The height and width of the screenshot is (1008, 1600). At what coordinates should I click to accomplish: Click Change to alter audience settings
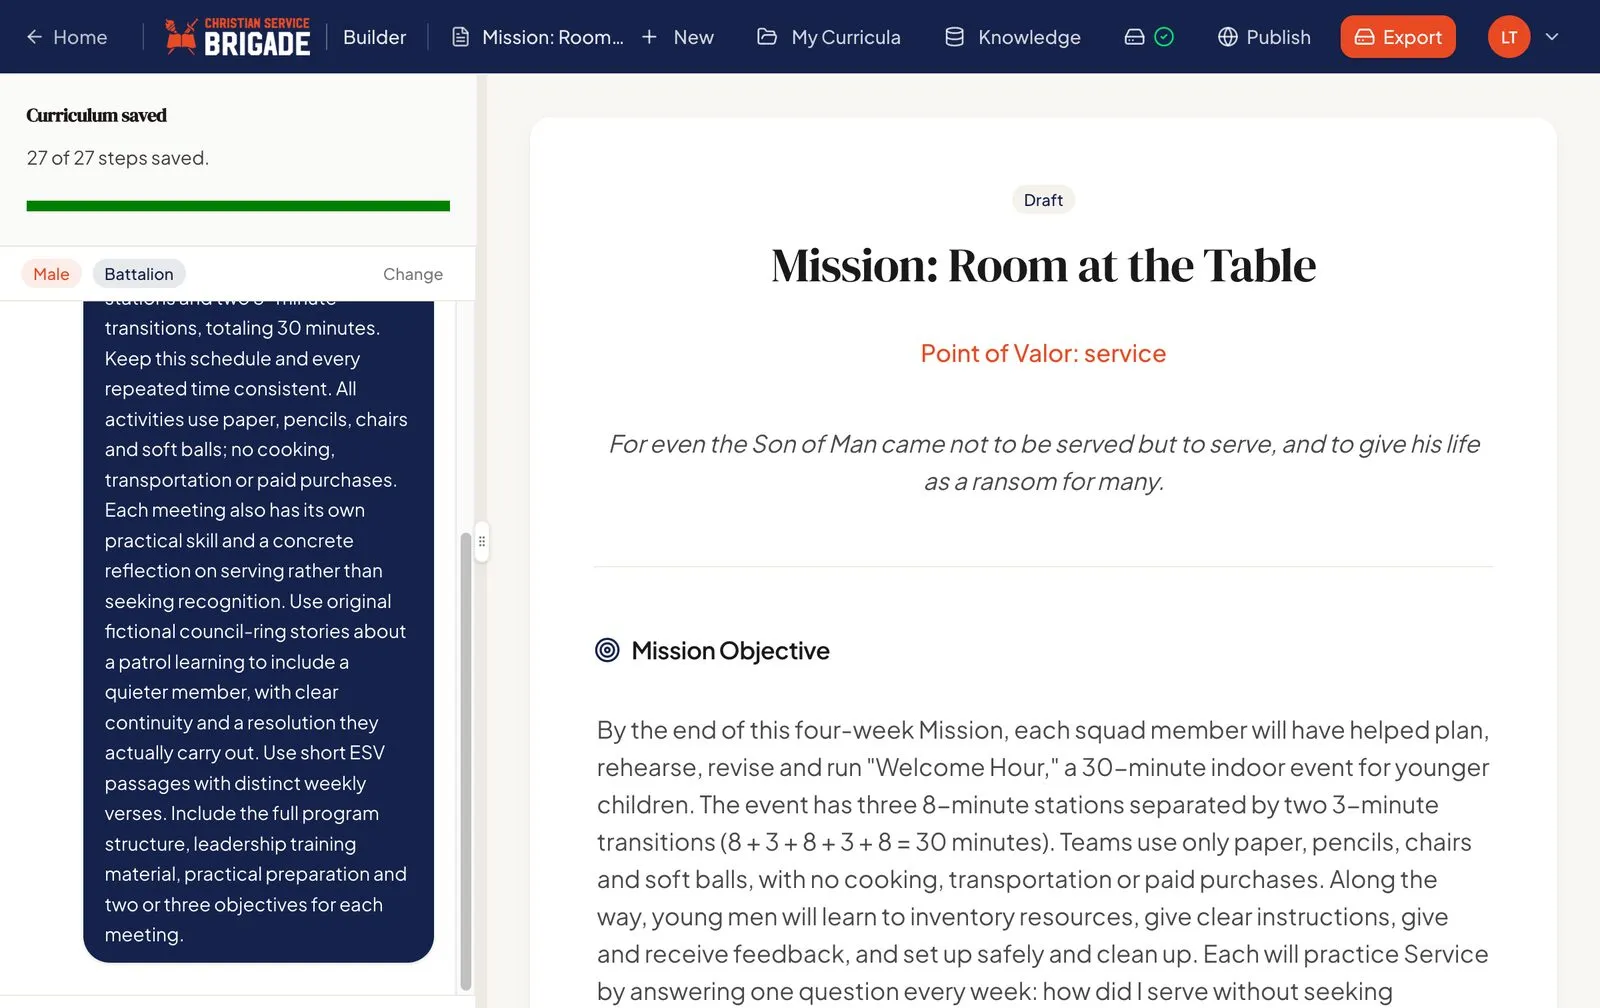[413, 274]
